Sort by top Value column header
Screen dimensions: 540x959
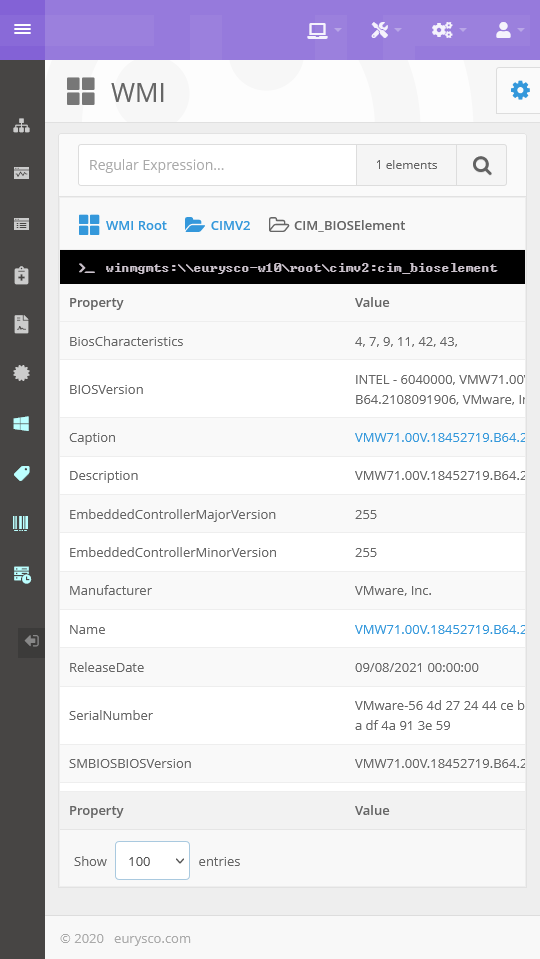tap(372, 302)
